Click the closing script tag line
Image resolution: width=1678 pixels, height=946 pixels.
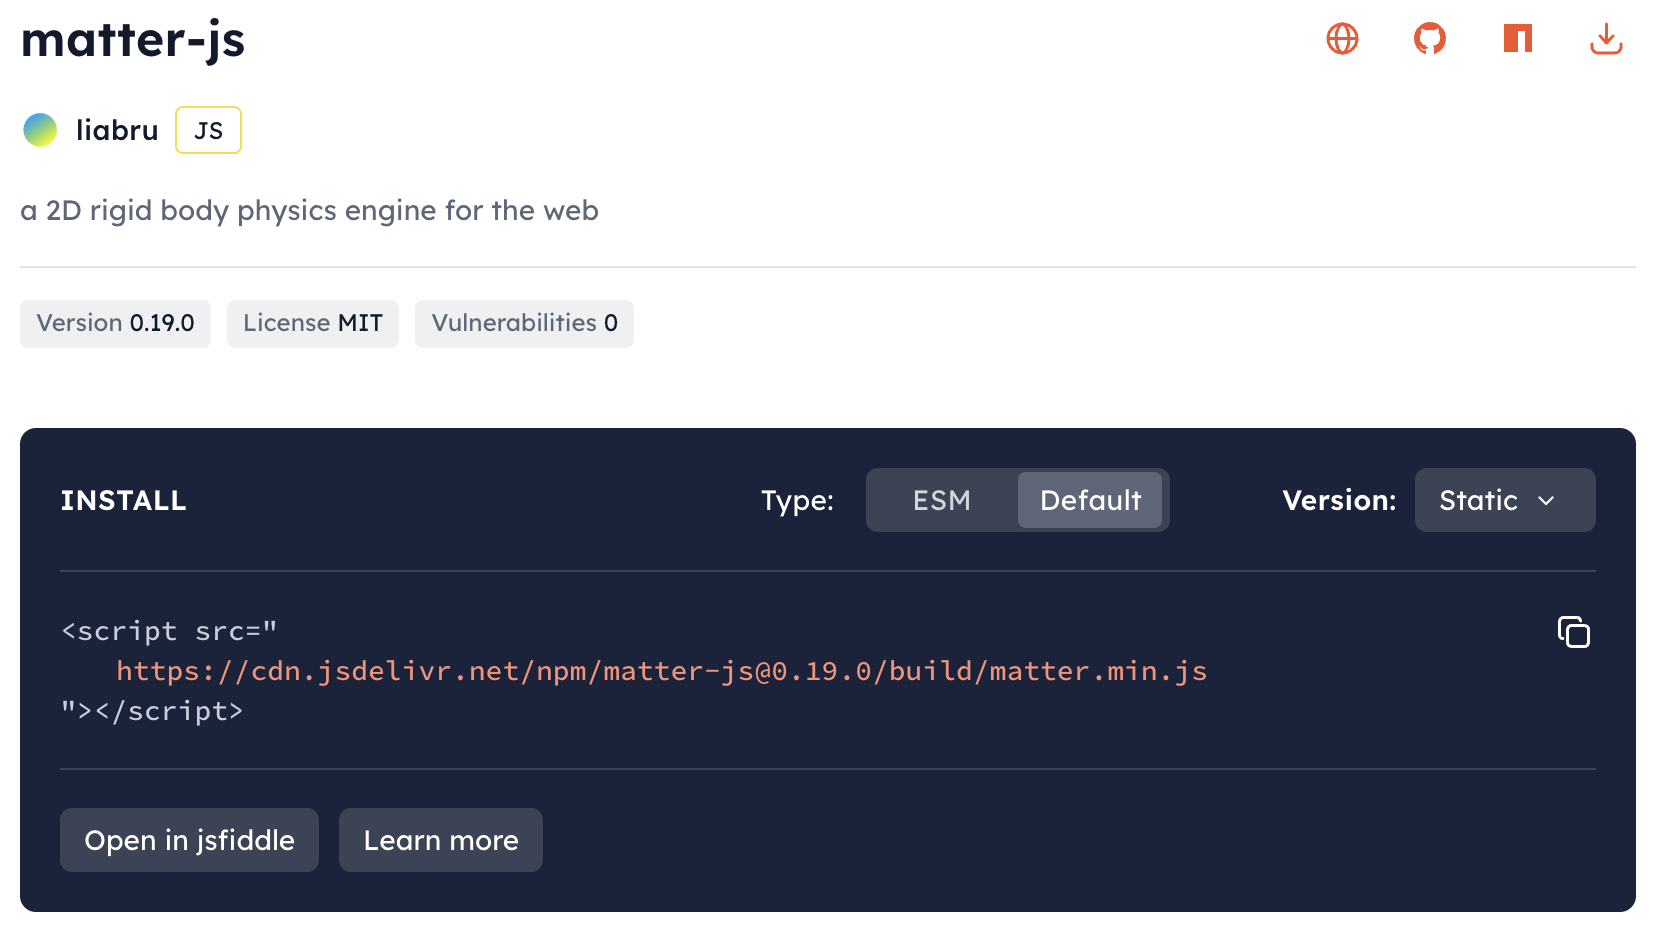(x=152, y=711)
